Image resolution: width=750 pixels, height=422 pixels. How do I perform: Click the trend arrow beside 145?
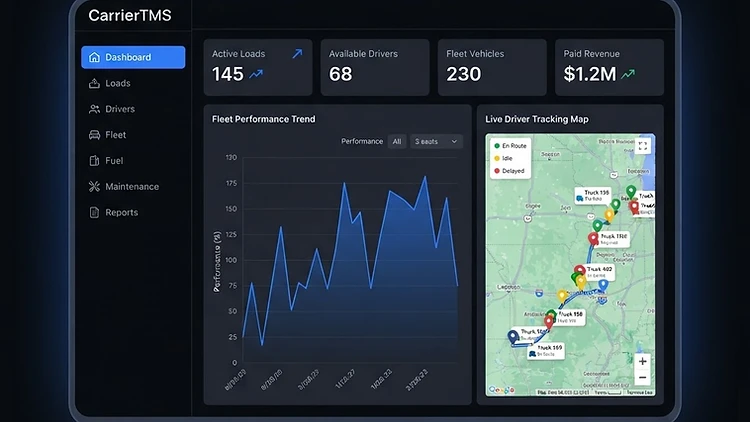coord(256,74)
